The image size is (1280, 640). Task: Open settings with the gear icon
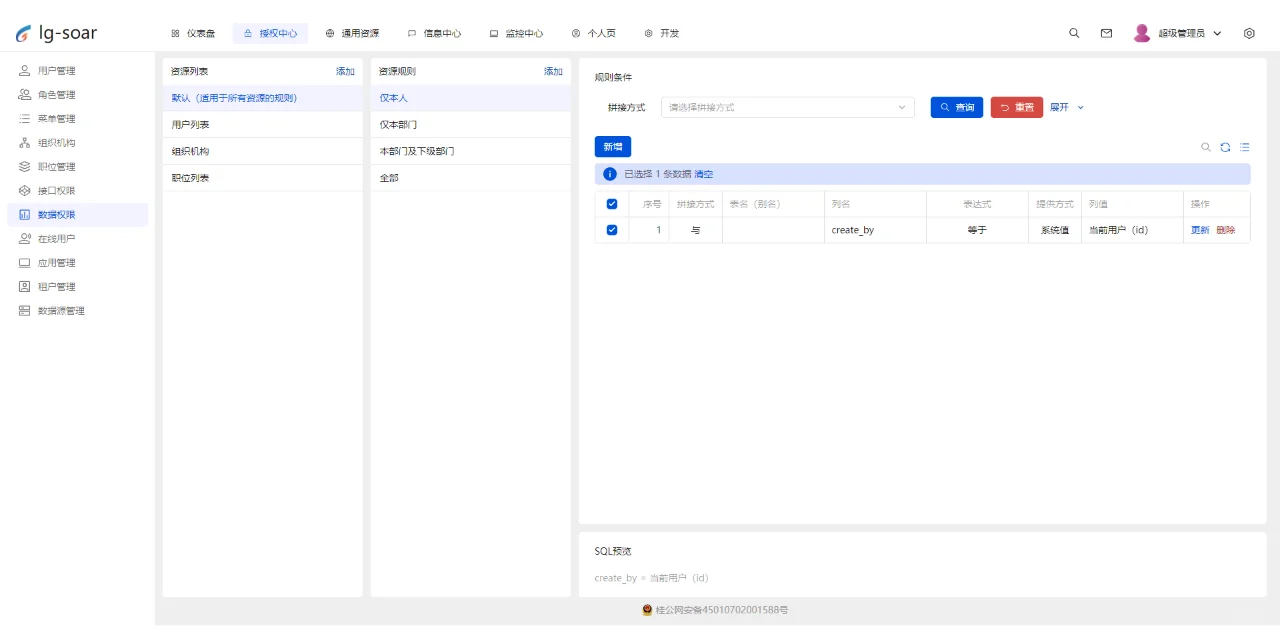[x=1249, y=33]
